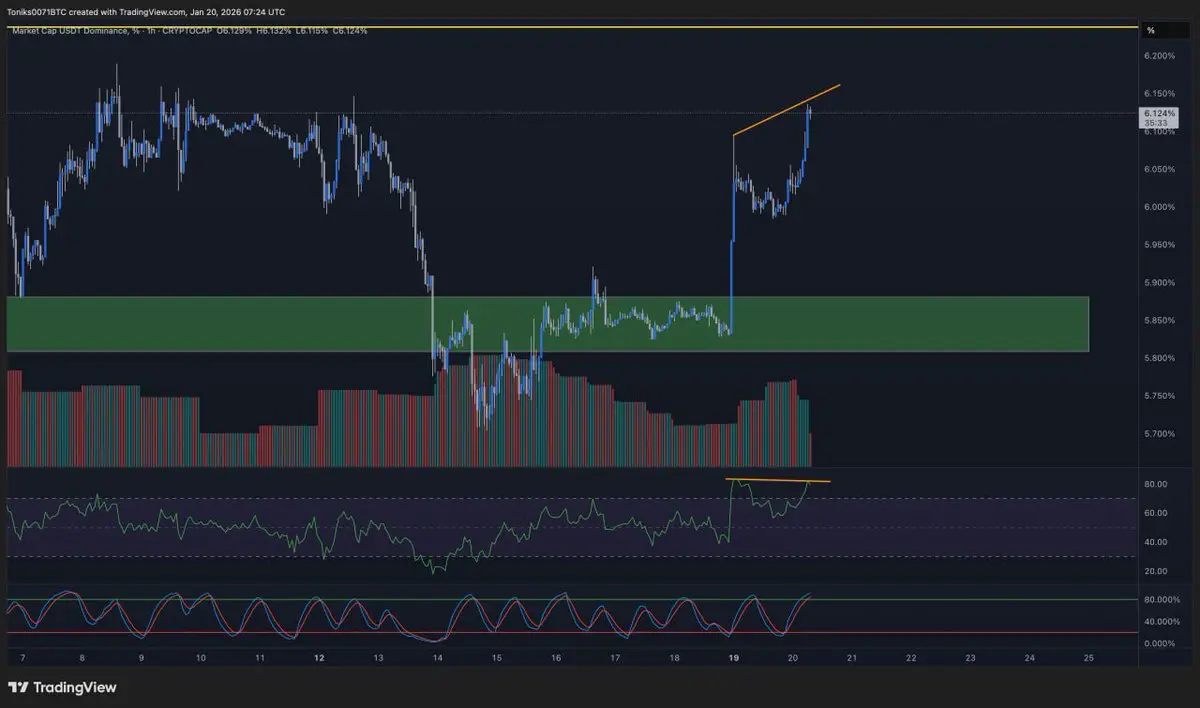Select the green support zone rectangle

547,323
